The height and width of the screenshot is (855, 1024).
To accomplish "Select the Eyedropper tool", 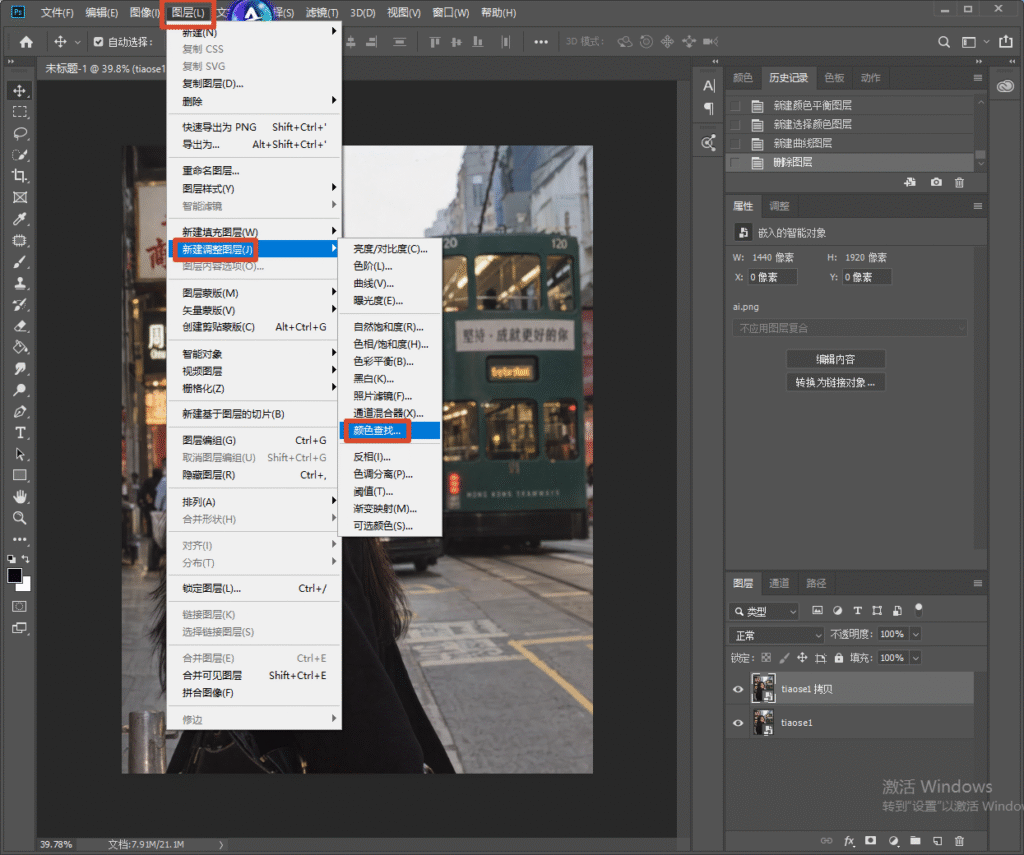I will (x=20, y=219).
